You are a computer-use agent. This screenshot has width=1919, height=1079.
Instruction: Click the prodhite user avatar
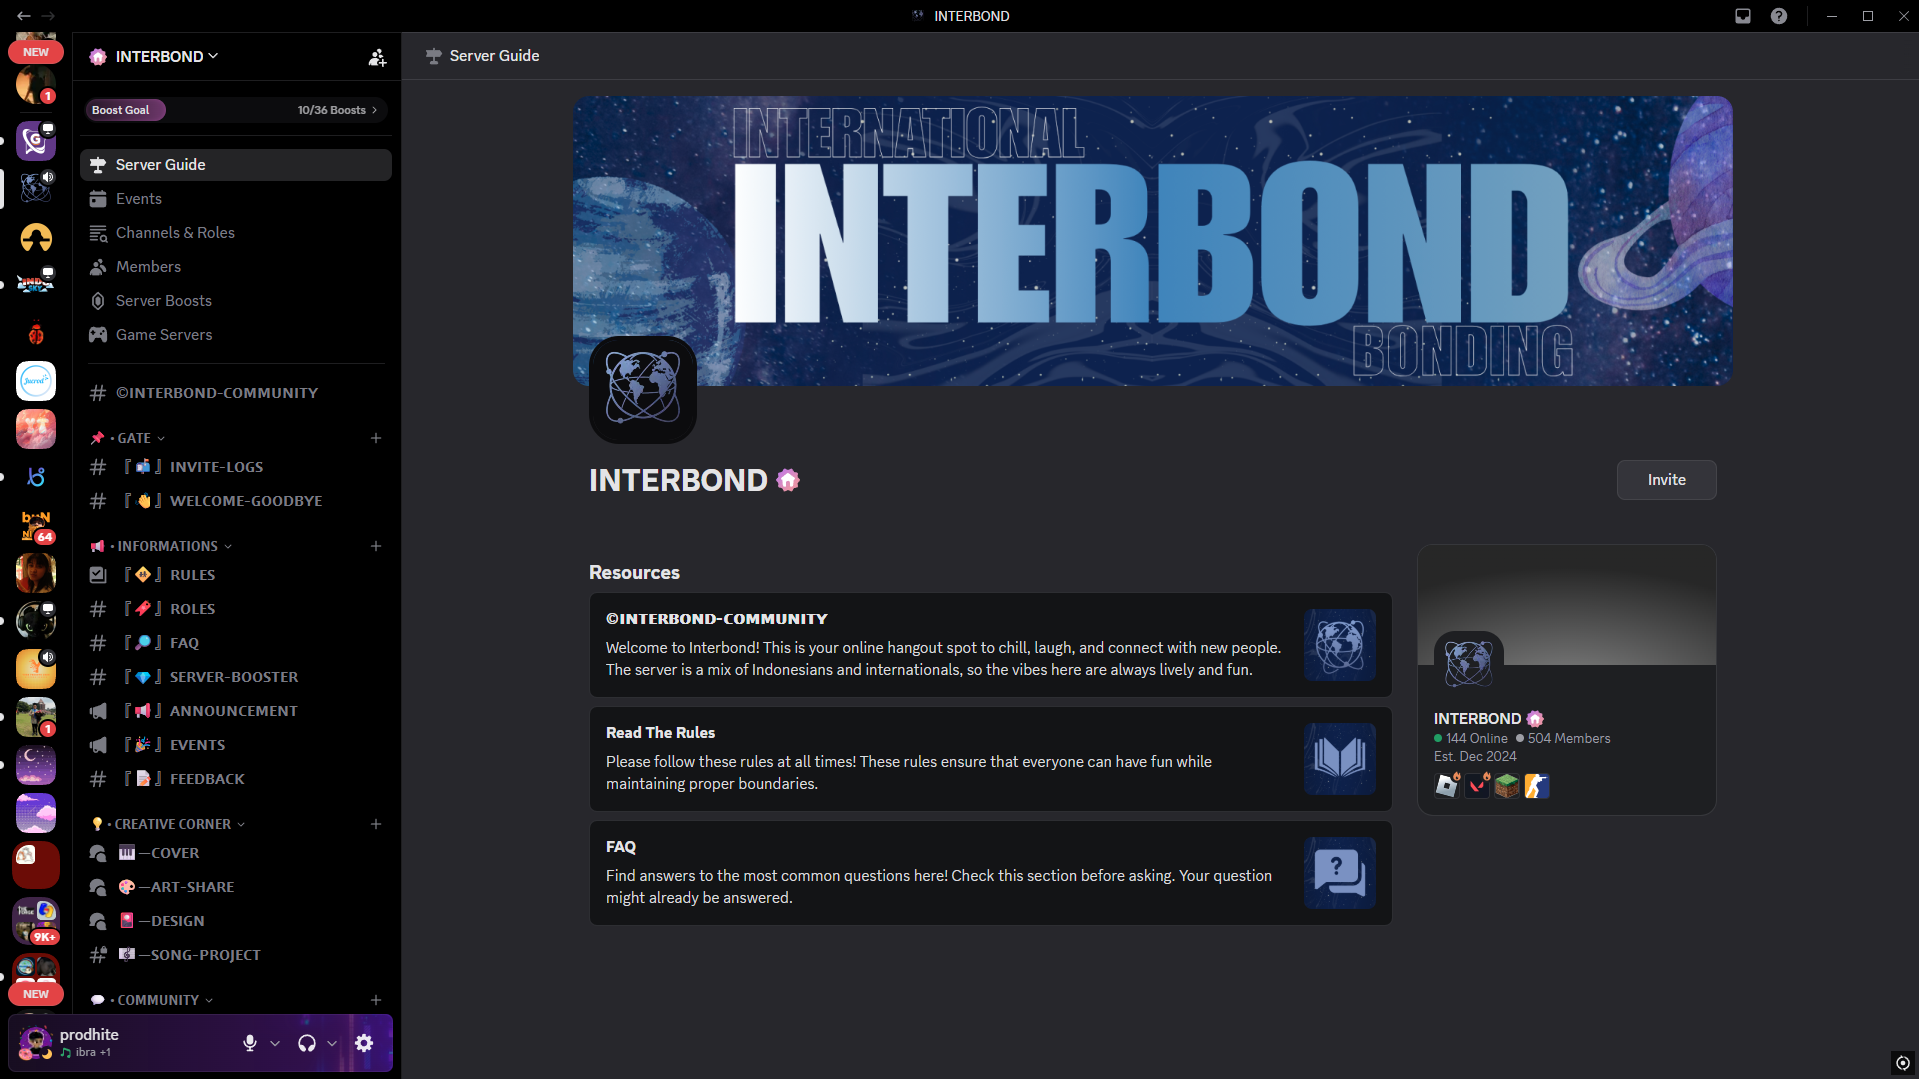[x=36, y=1043]
